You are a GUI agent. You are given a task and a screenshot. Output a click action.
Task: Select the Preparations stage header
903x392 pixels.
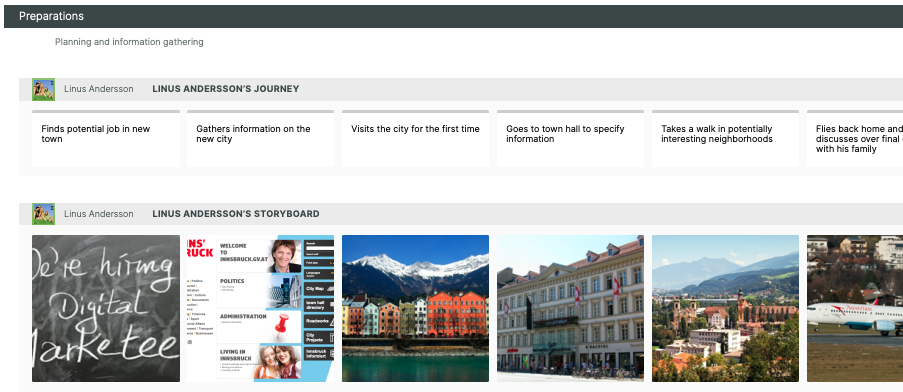coord(453,16)
